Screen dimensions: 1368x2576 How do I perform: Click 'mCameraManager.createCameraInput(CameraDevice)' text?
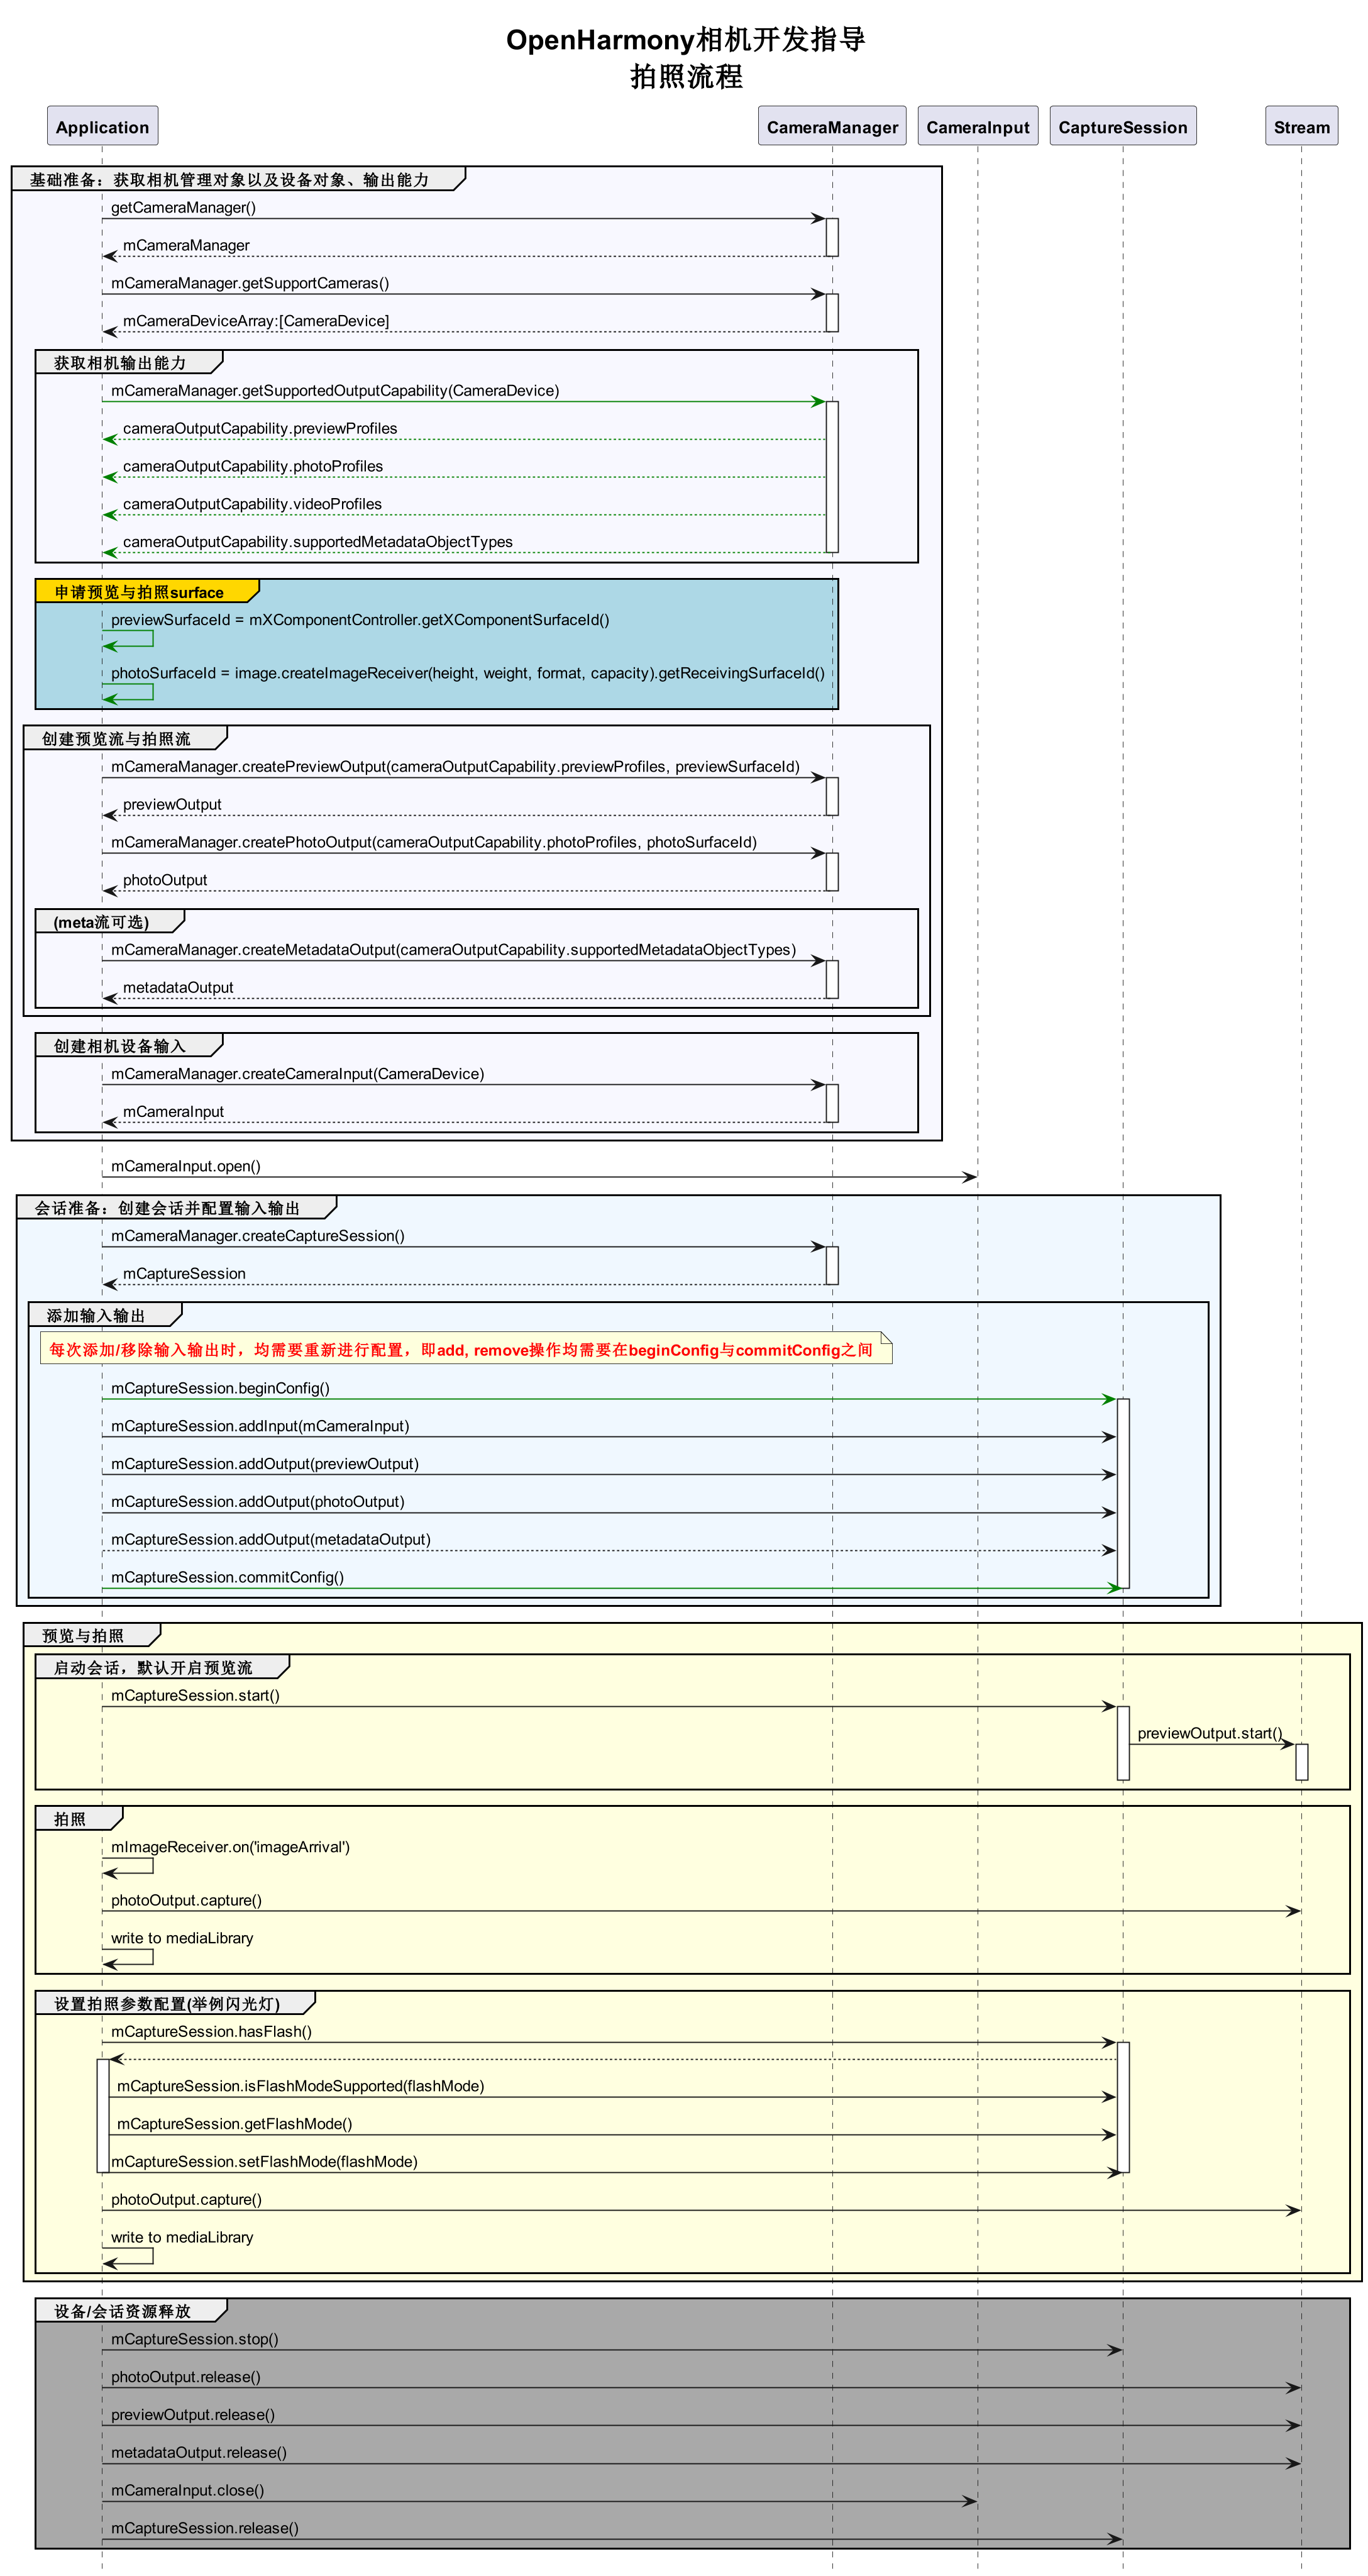tap(298, 1074)
